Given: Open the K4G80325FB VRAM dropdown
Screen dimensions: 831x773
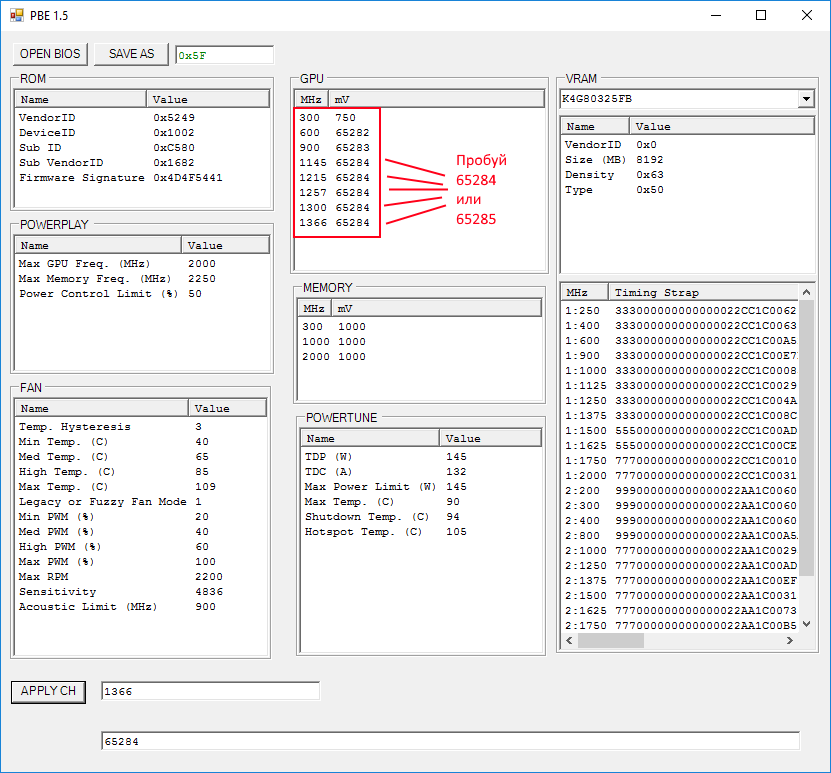Looking at the screenshot, I should 806,99.
